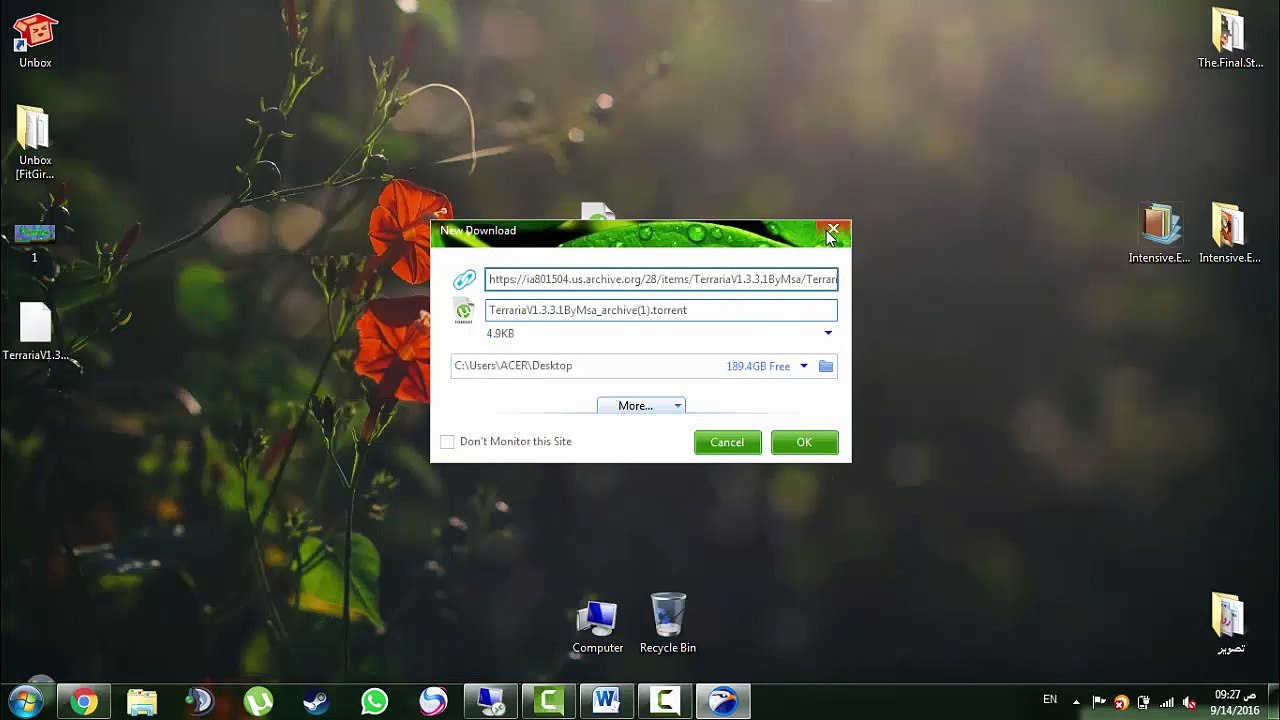
Task: Click the battery power tray icon
Action: point(1144,702)
